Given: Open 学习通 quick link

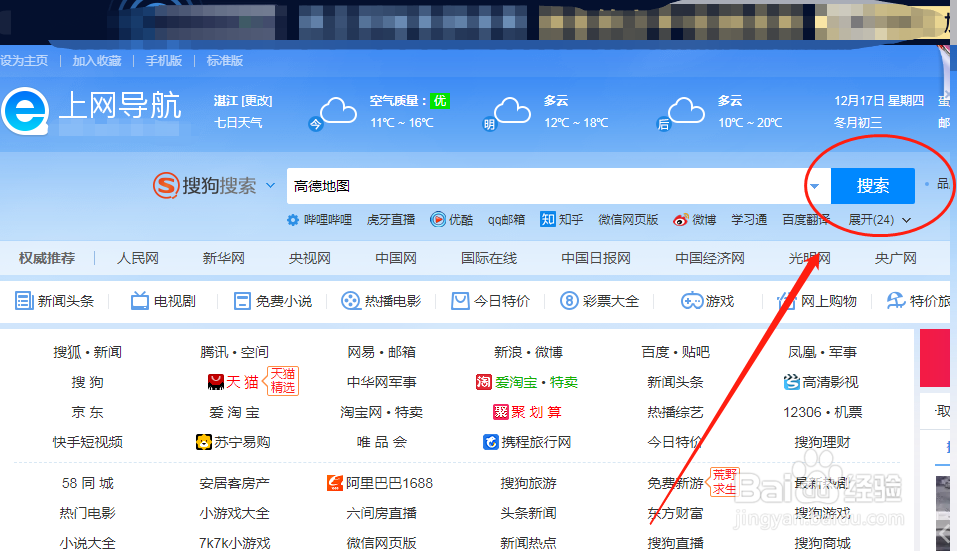Looking at the screenshot, I should (x=749, y=220).
